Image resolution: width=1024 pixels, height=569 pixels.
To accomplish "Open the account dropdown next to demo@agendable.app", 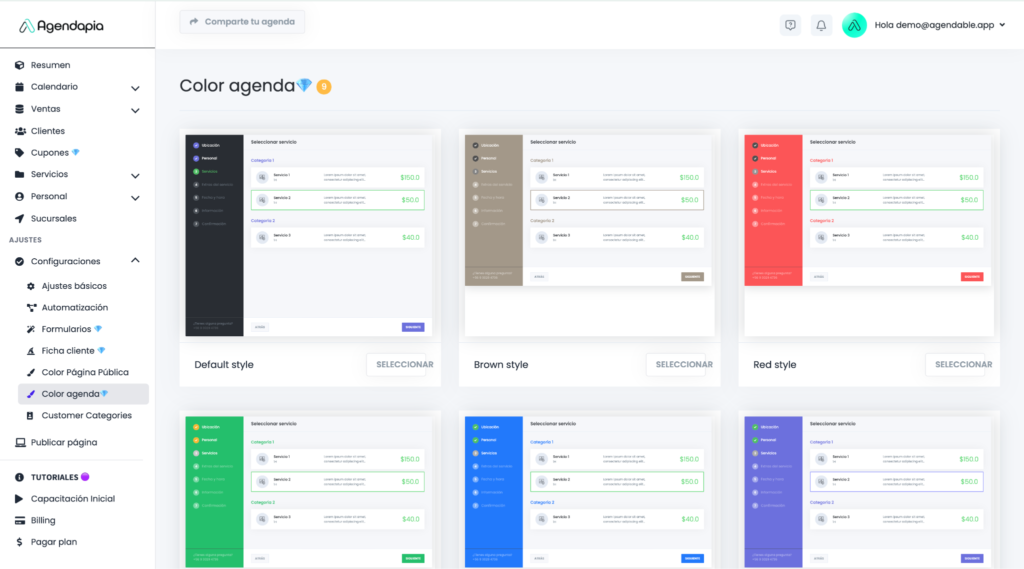I will [x=1001, y=25].
